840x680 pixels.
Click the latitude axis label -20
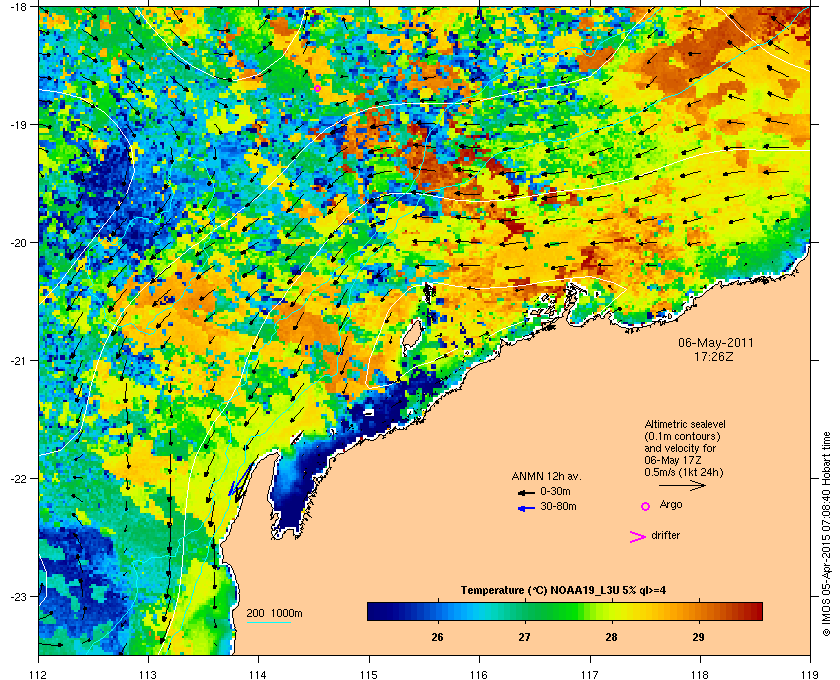(19, 243)
